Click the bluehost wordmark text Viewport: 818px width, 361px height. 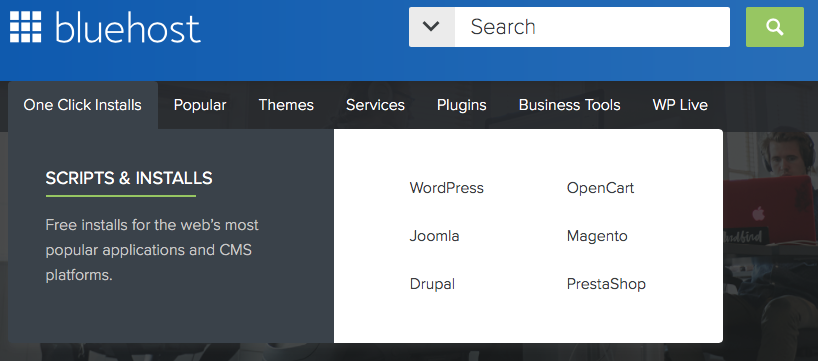(128, 28)
